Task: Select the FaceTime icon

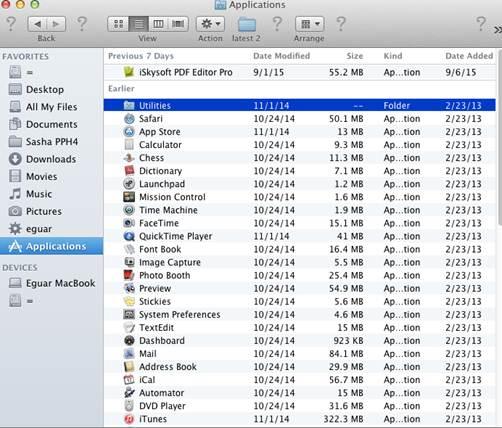Action: click(x=129, y=223)
